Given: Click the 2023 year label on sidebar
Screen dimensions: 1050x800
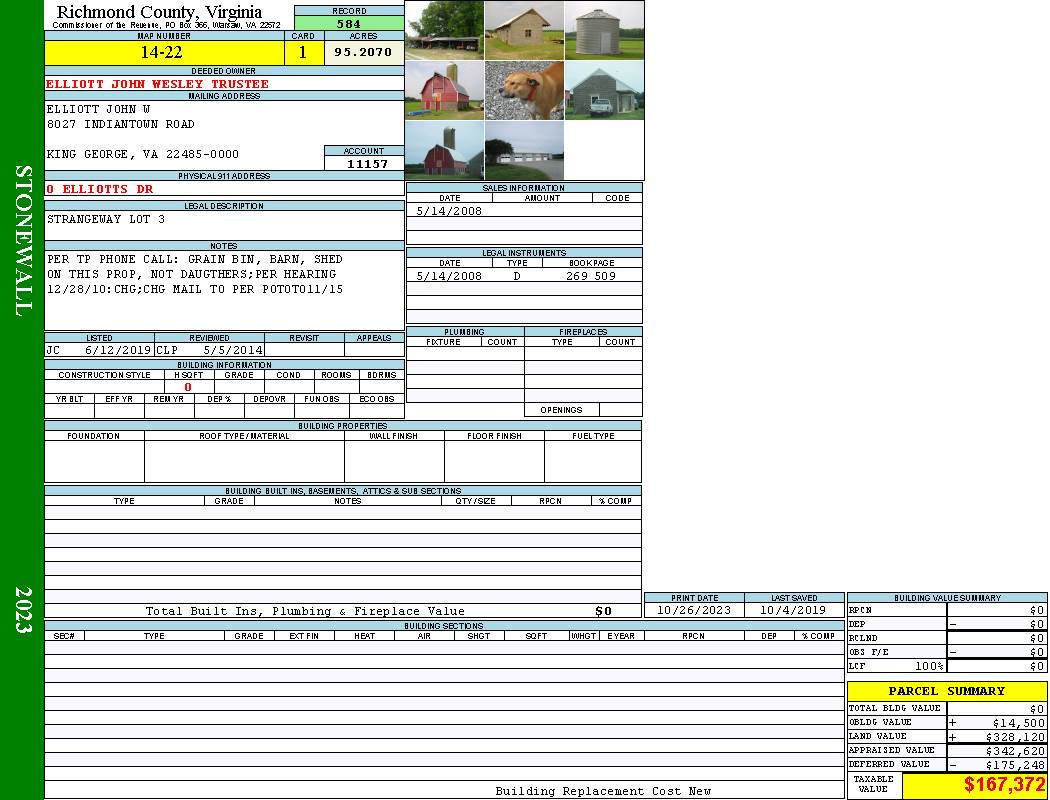Looking at the screenshot, I should (x=23, y=610).
